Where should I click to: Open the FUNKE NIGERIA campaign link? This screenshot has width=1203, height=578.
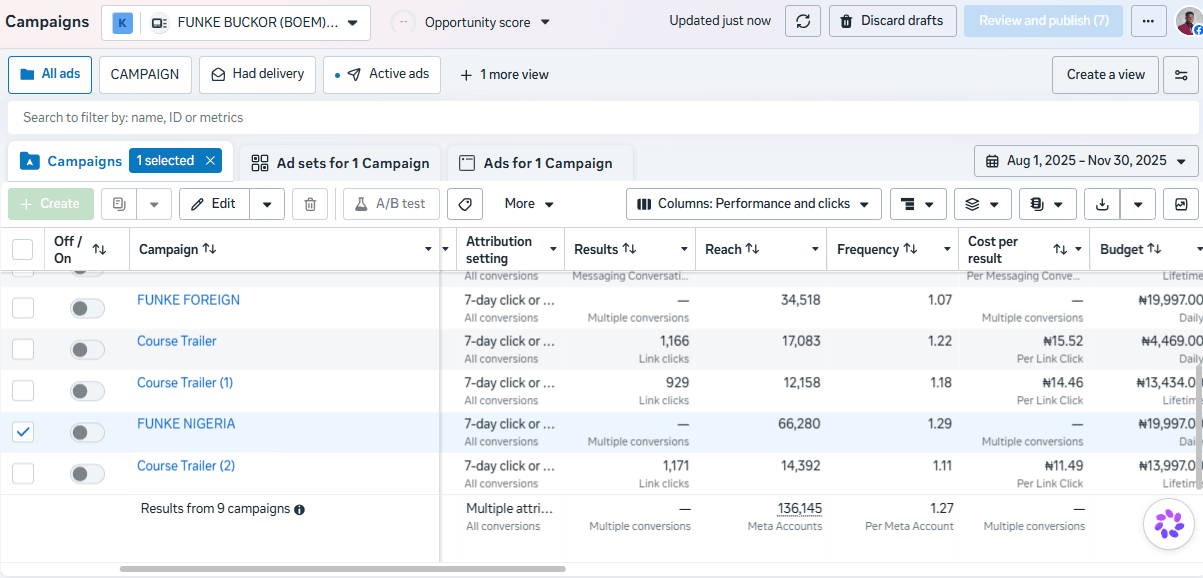pos(186,424)
